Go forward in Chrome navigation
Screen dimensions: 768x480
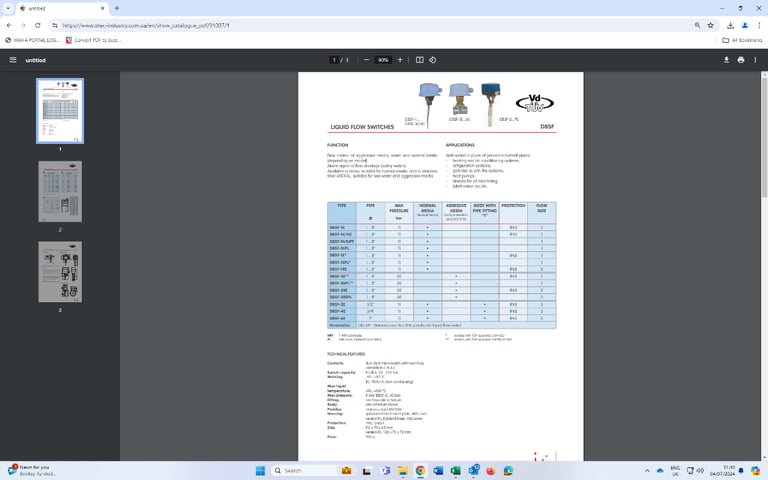click(x=23, y=25)
